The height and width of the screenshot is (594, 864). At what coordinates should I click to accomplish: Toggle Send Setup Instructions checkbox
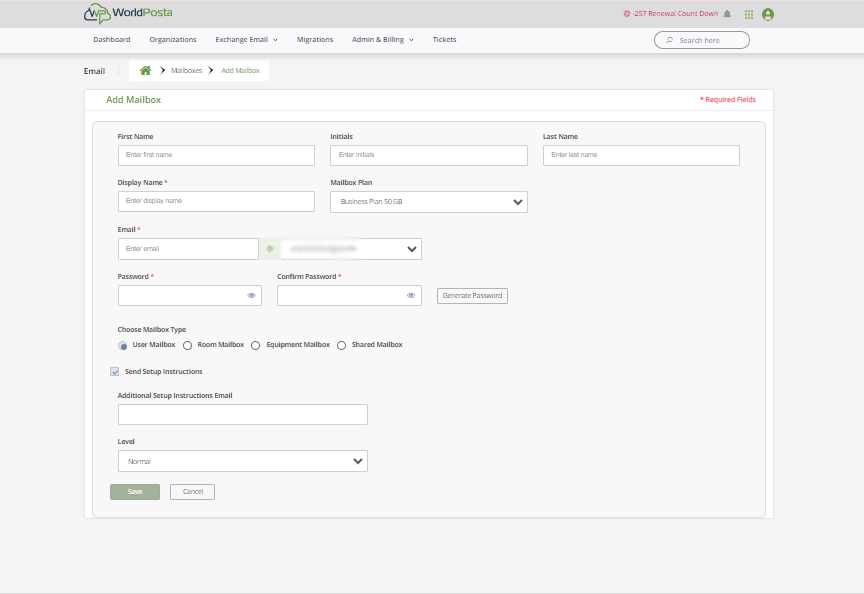pos(115,372)
